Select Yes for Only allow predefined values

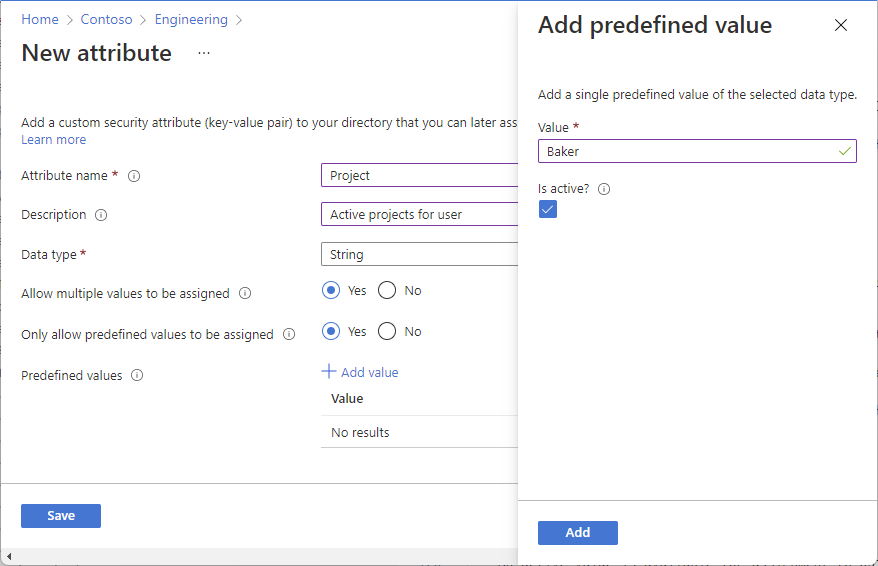coord(331,331)
